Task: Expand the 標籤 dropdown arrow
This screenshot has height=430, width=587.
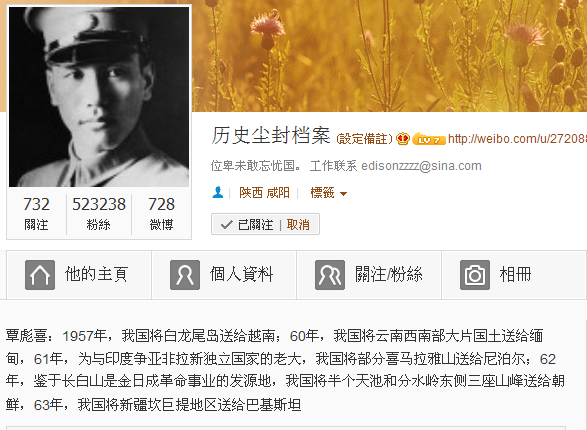Action: pyautogui.click(x=343, y=194)
